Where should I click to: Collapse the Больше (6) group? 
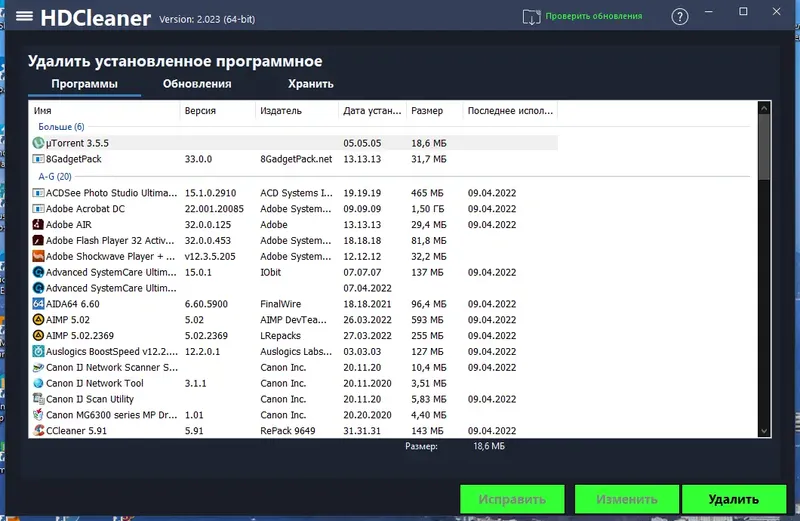(x=61, y=127)
